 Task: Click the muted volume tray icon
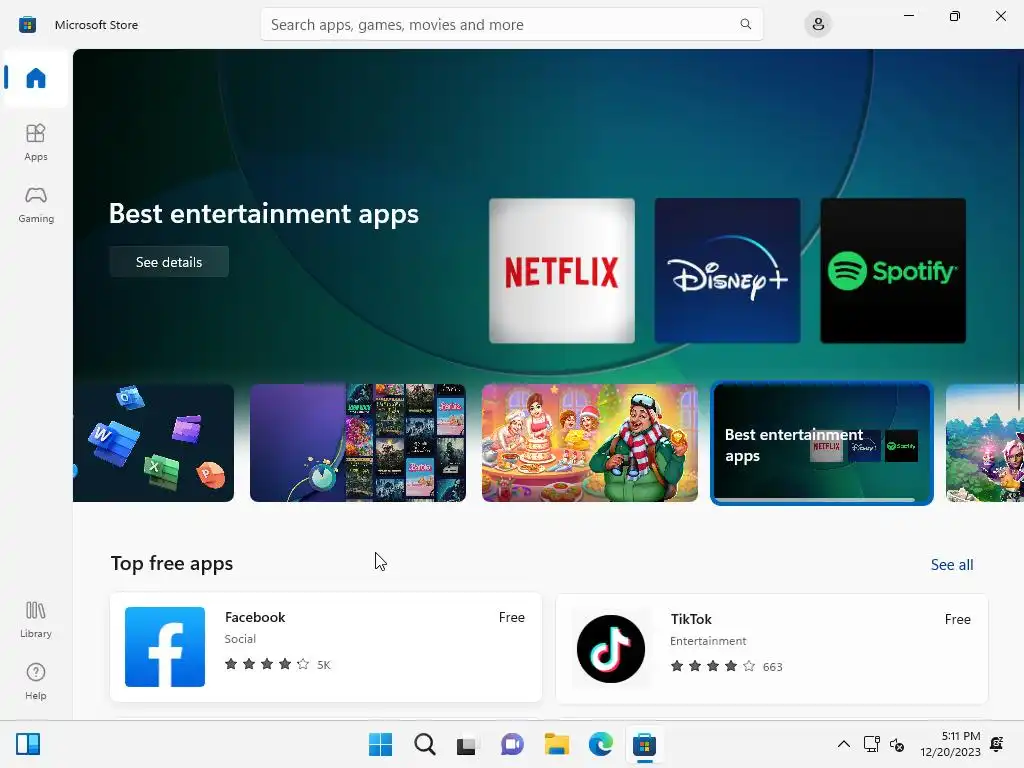898,744
